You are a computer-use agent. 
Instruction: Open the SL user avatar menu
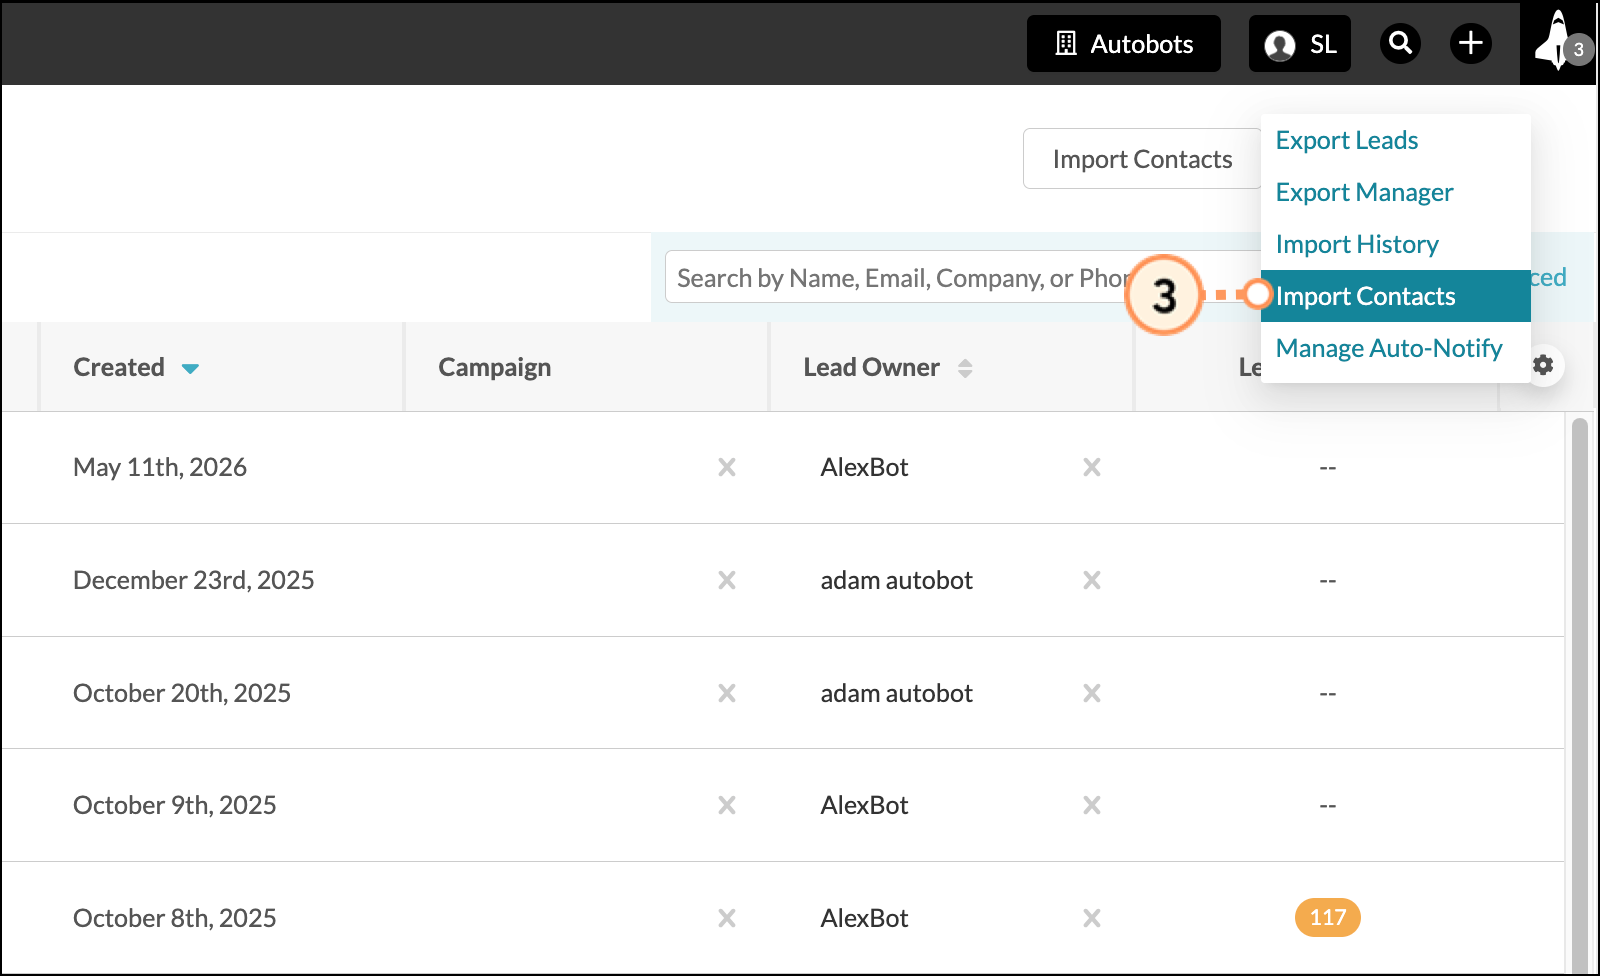1299,44
